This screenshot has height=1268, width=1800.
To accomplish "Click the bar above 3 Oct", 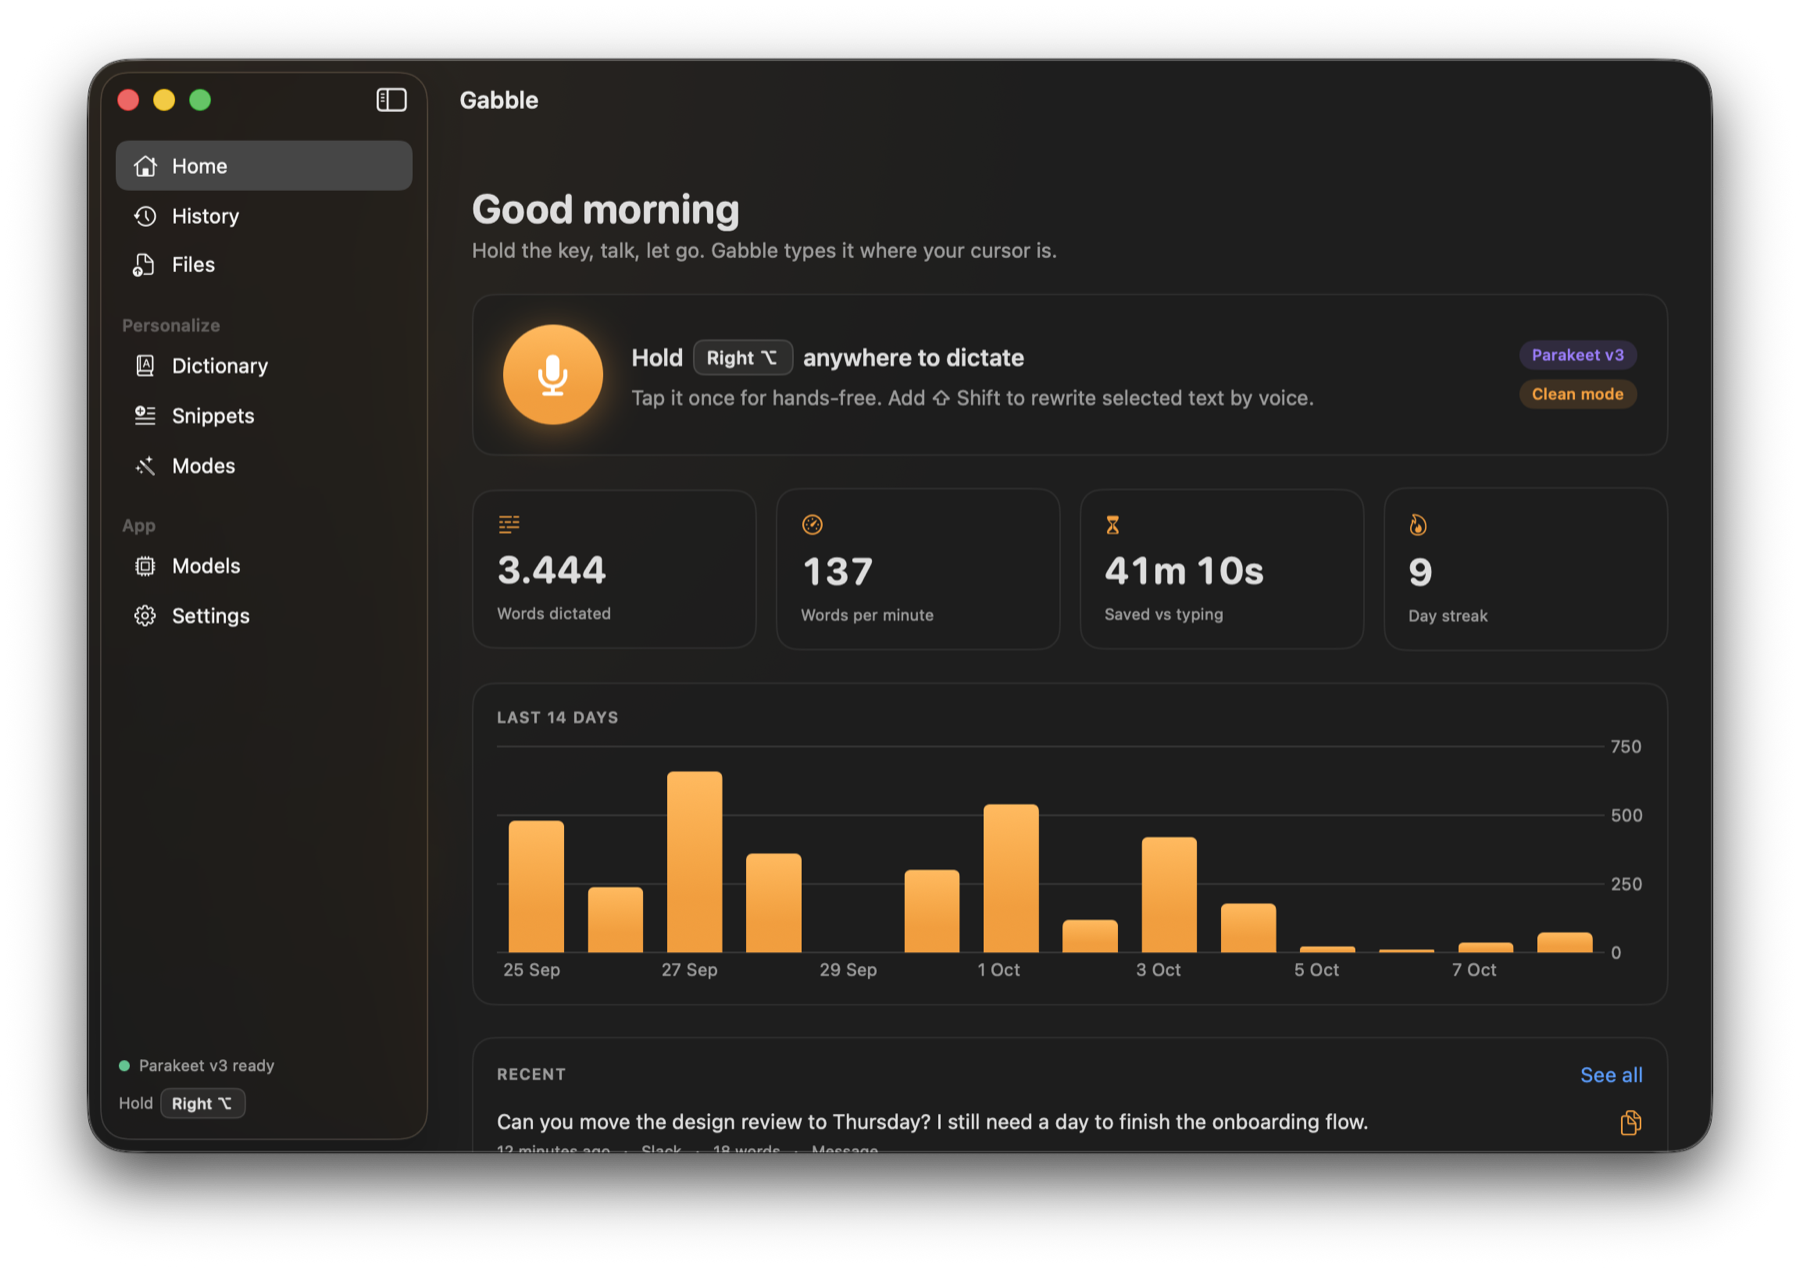I will [x=1169, y=895].
